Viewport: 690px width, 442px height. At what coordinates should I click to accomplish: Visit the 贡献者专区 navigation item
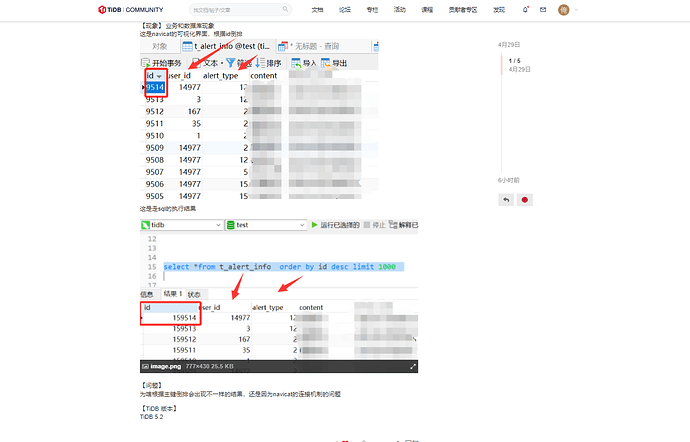click(463, 10)
